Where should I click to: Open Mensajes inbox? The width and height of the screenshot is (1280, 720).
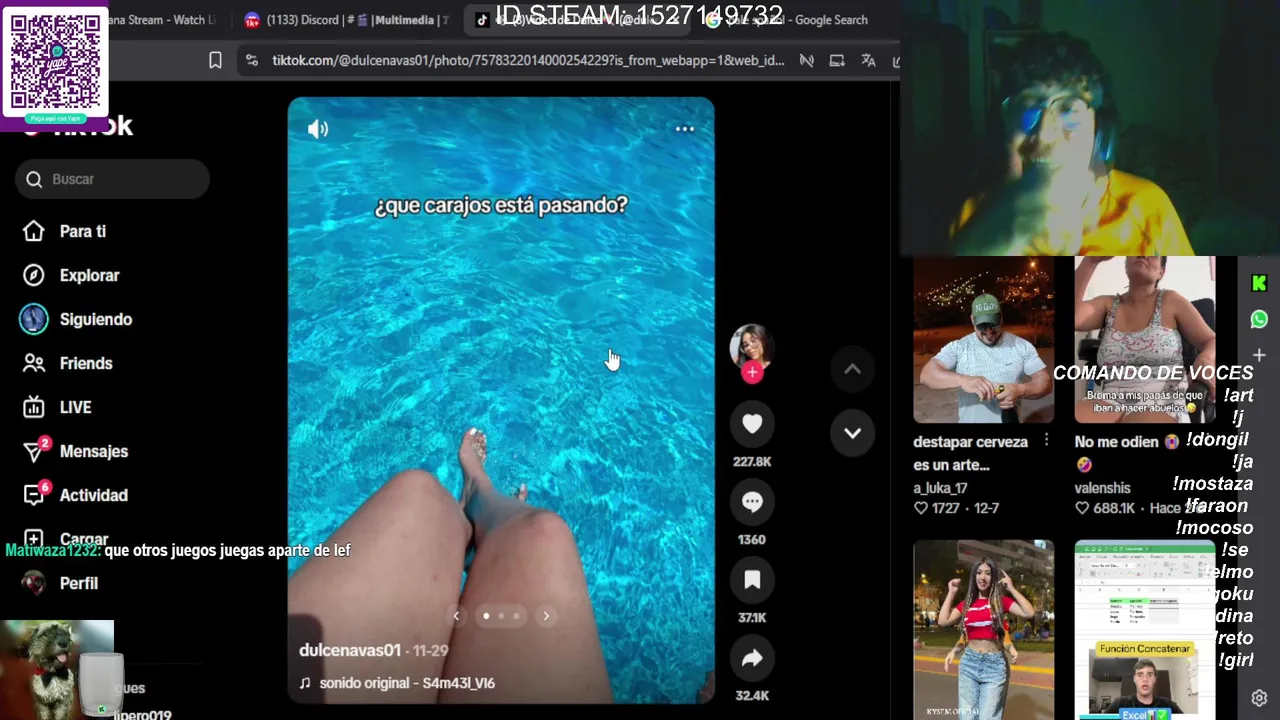[75, 451]
